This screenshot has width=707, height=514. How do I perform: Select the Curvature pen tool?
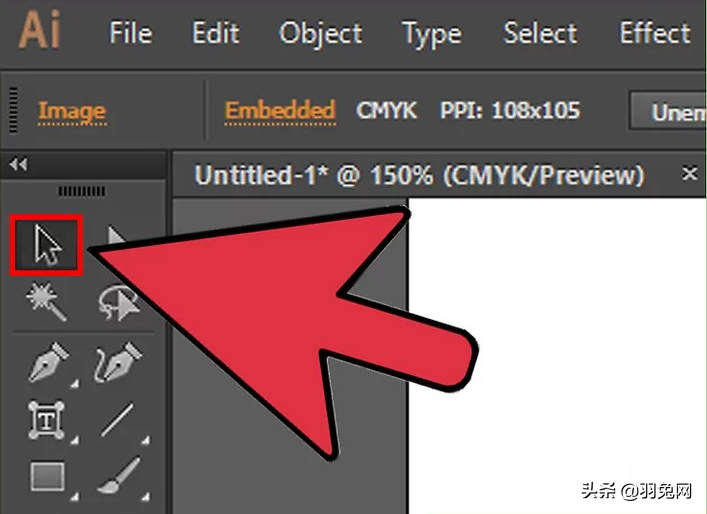pos(118,362)
